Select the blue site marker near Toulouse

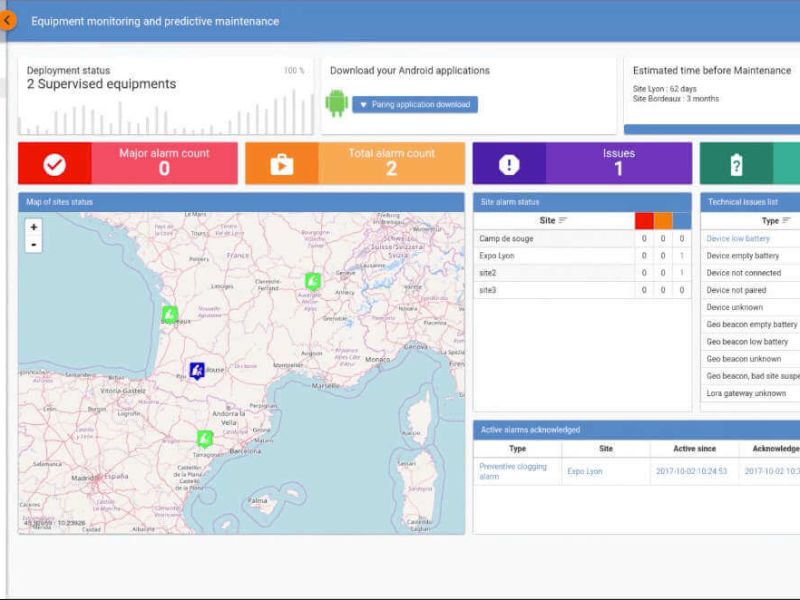click(197, 370)
